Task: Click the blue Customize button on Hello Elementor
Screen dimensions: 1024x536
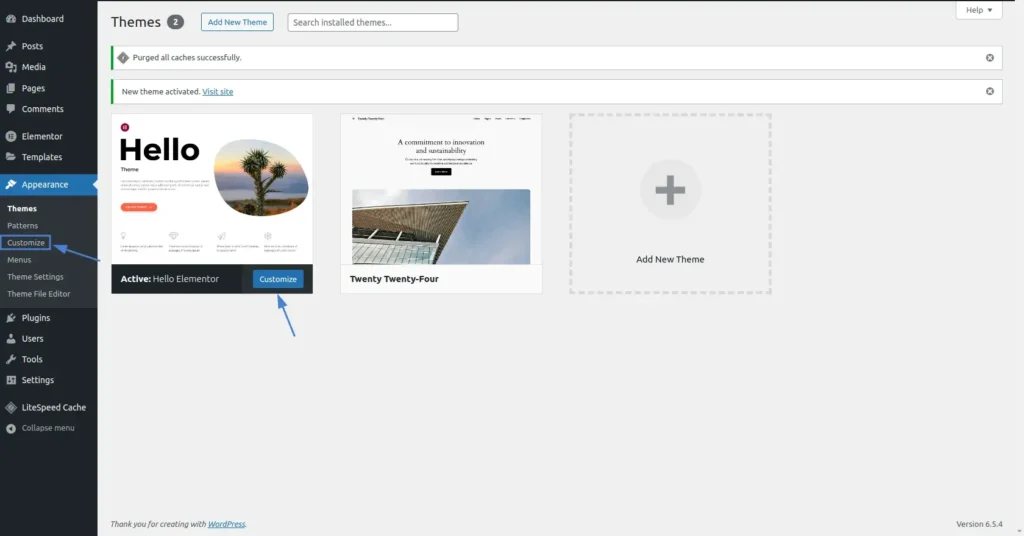Action: pyautogui.click(x=278, y=279)
